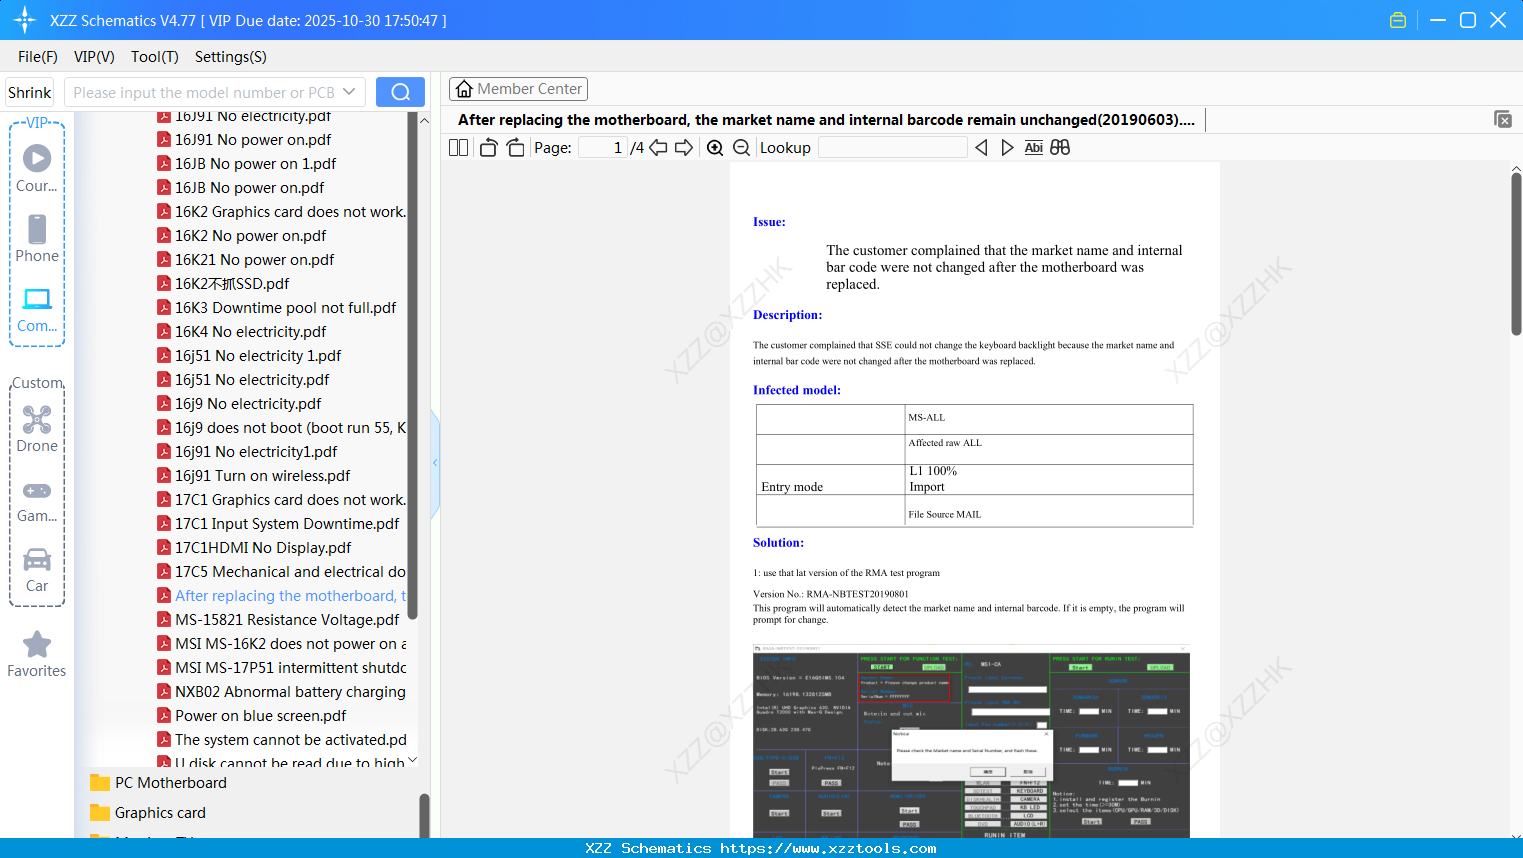Click the PDF viewer vertical scrollbar thumb
The image size is (1523, 858).
(1516, 254)
